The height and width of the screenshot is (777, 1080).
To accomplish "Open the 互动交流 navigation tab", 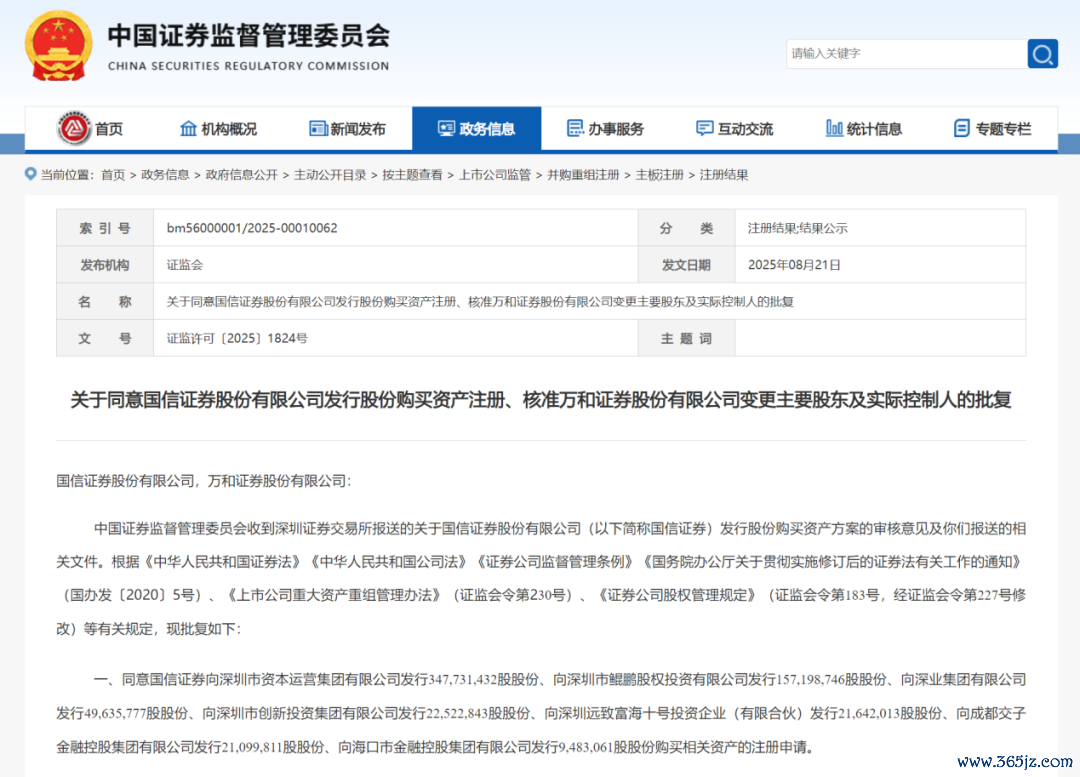I will click(735, 129).
